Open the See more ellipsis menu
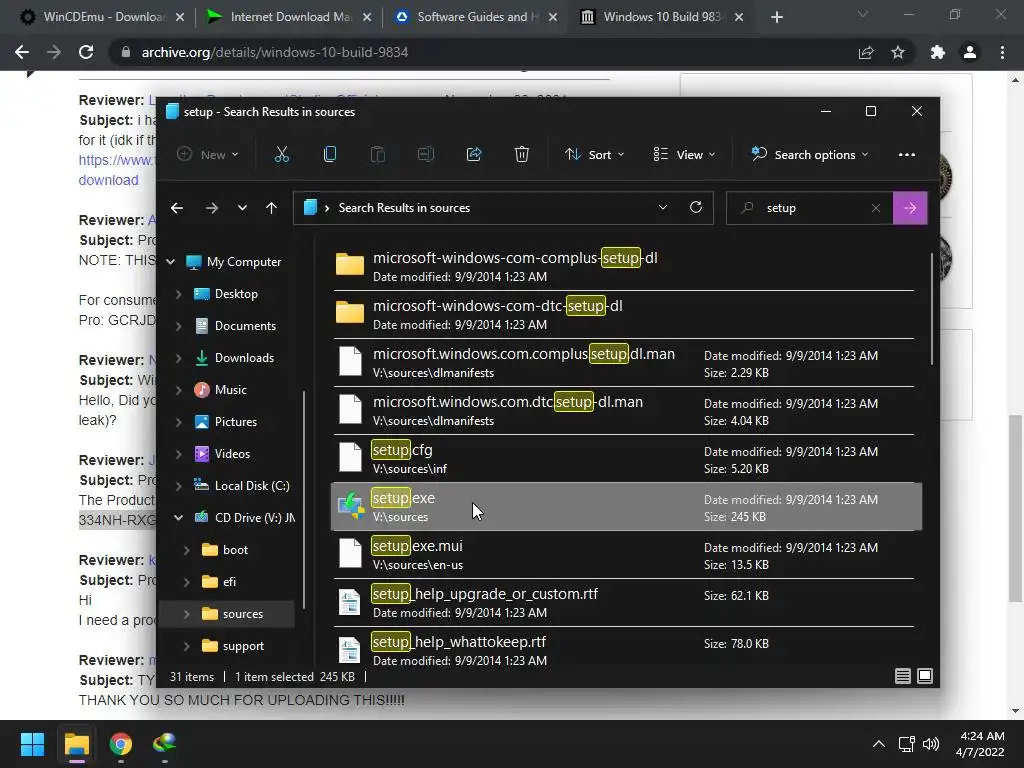The width and height of the screenshot is (1024, 768). [906, 155]
